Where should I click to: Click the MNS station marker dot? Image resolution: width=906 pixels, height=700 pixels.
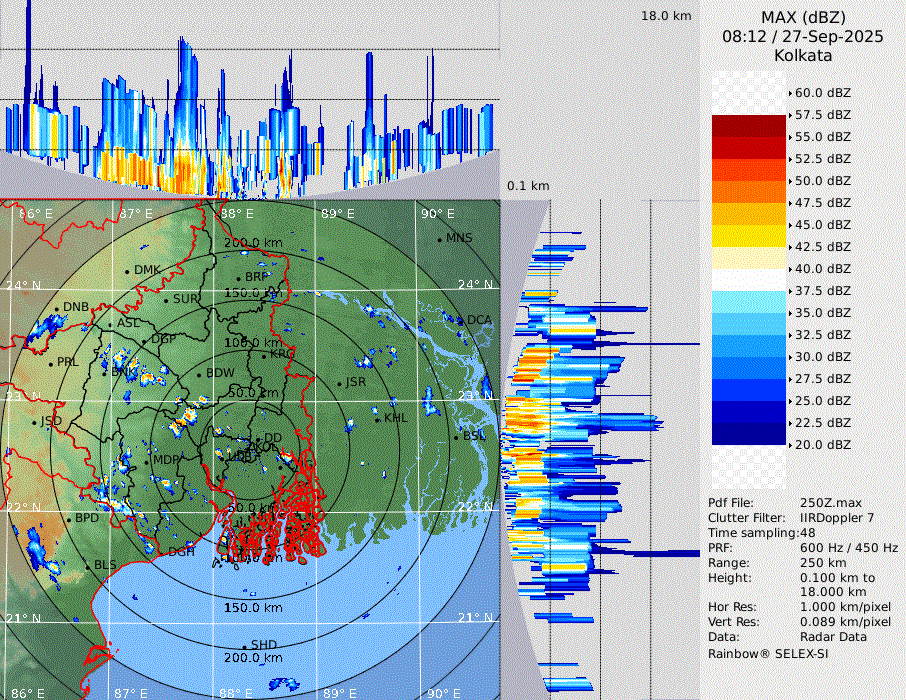click(439, 239)
